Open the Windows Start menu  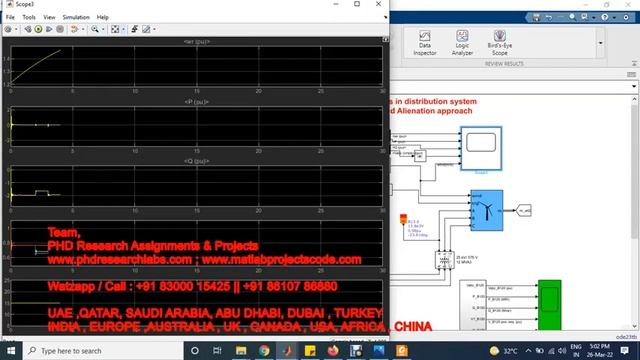click(x=11, y=351)
